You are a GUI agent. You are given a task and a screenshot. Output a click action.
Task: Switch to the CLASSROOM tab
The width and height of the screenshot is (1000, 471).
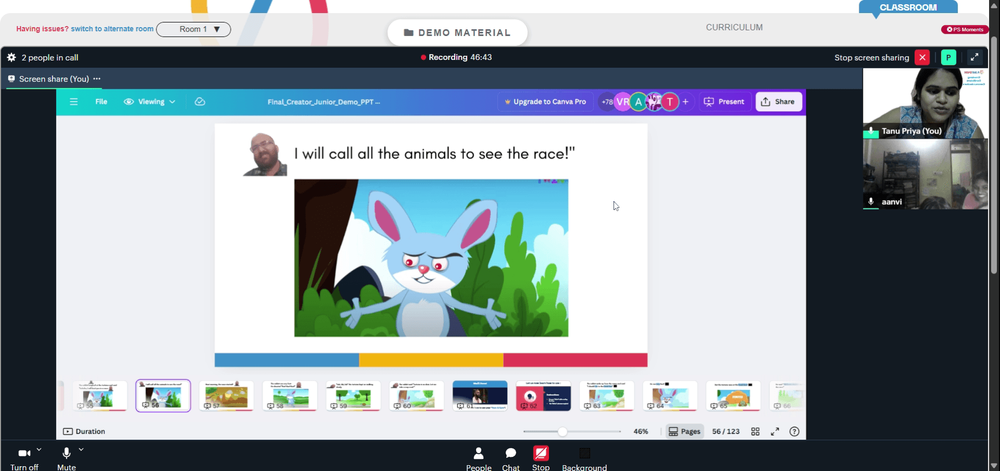click(x=908, y=8)
